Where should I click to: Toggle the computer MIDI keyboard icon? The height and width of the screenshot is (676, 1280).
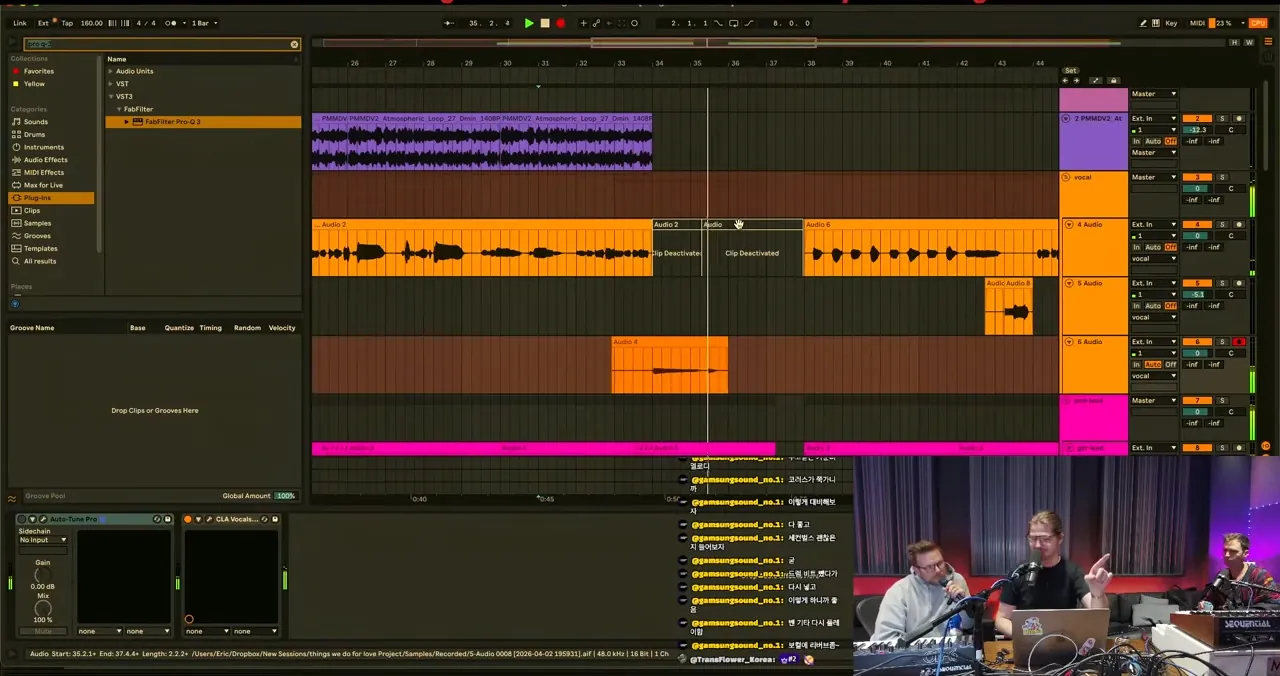(x=1156, y=23)
